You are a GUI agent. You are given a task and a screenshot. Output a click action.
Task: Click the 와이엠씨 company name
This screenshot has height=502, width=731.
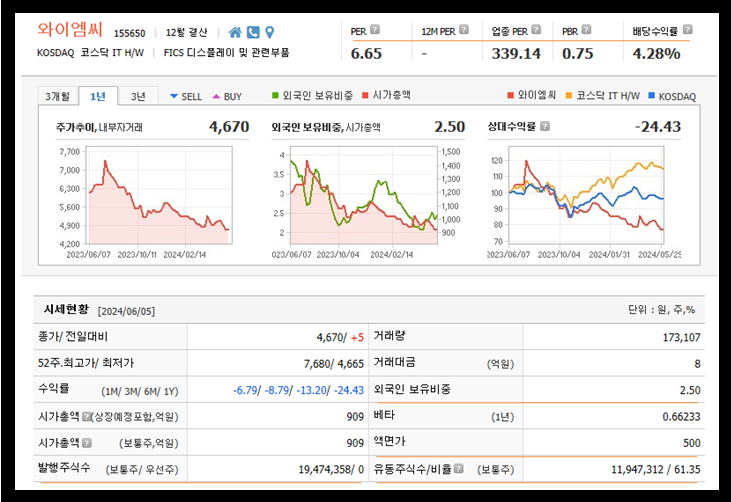pyautogui.click(x=70, y=29)
